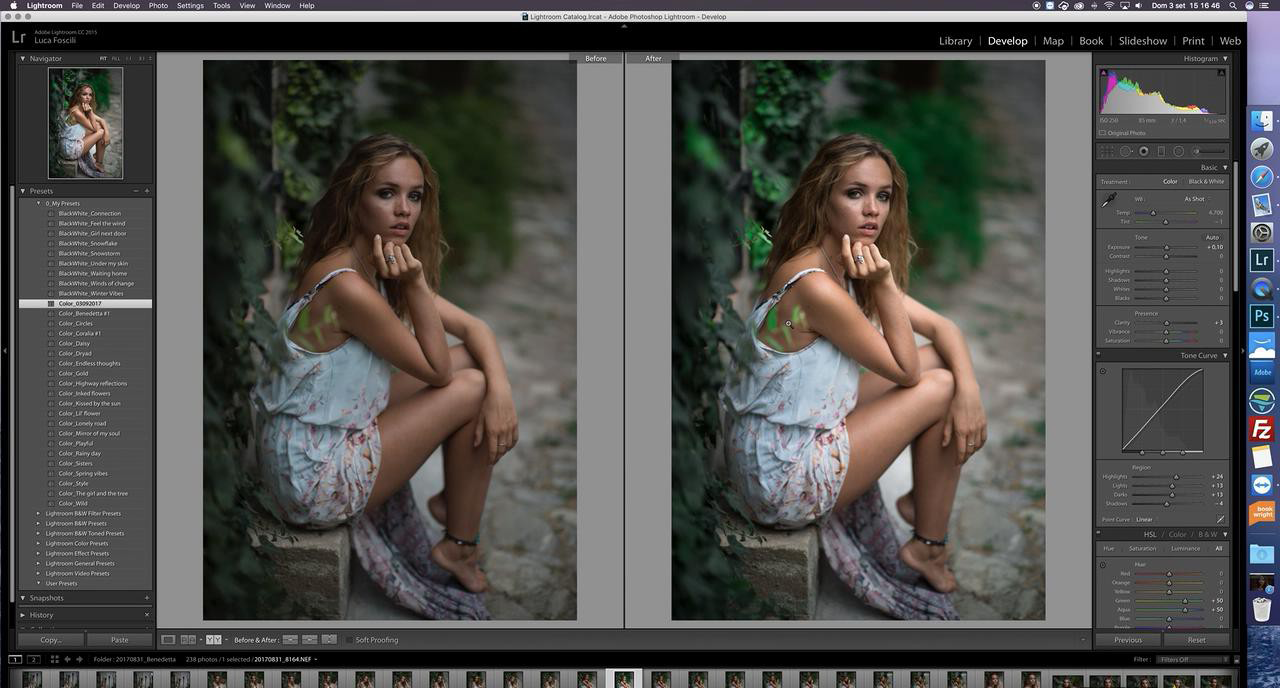The image size is (1280, 688).
Task: Open the Point Curve Linear dropdown
Action: pyautogui.click(x=1145, y=519)
